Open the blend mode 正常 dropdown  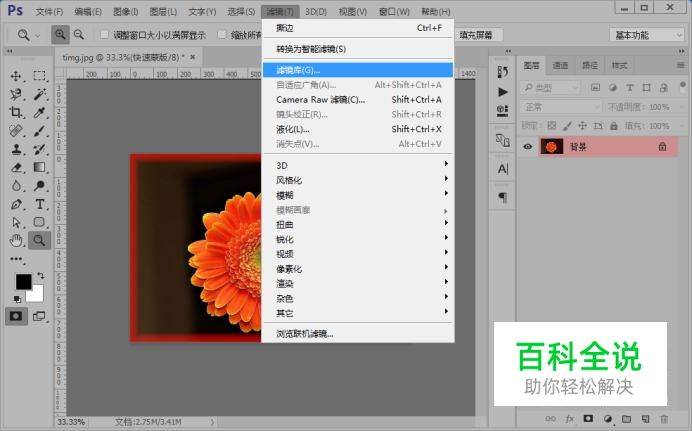point(561,107)
